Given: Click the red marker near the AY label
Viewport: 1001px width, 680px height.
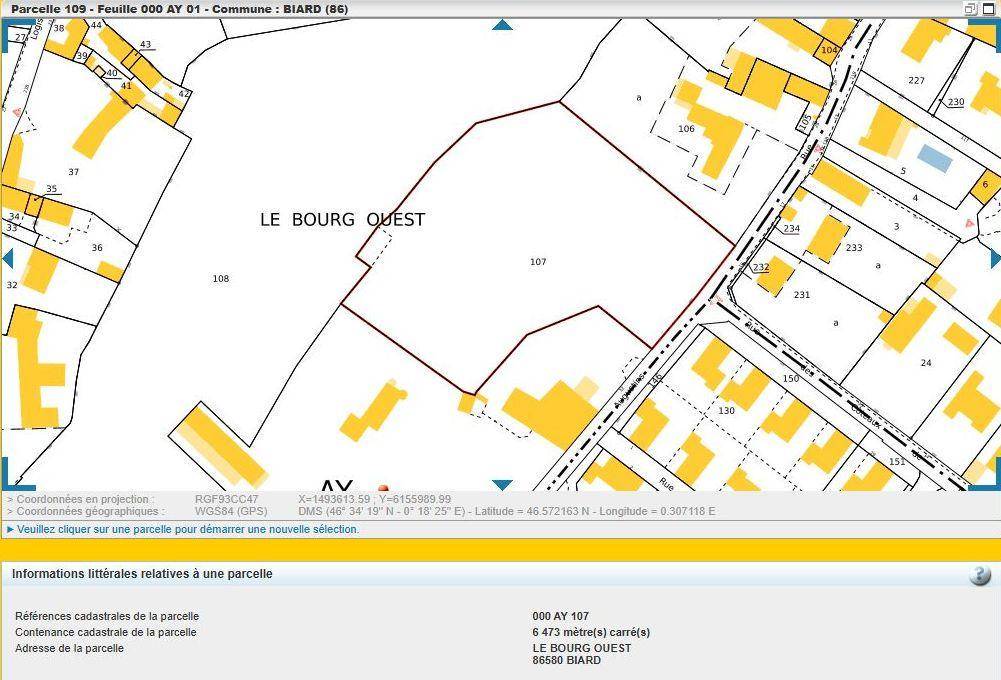Looking at the screenshot, I should pyautogui.click(x=382, y=489).
